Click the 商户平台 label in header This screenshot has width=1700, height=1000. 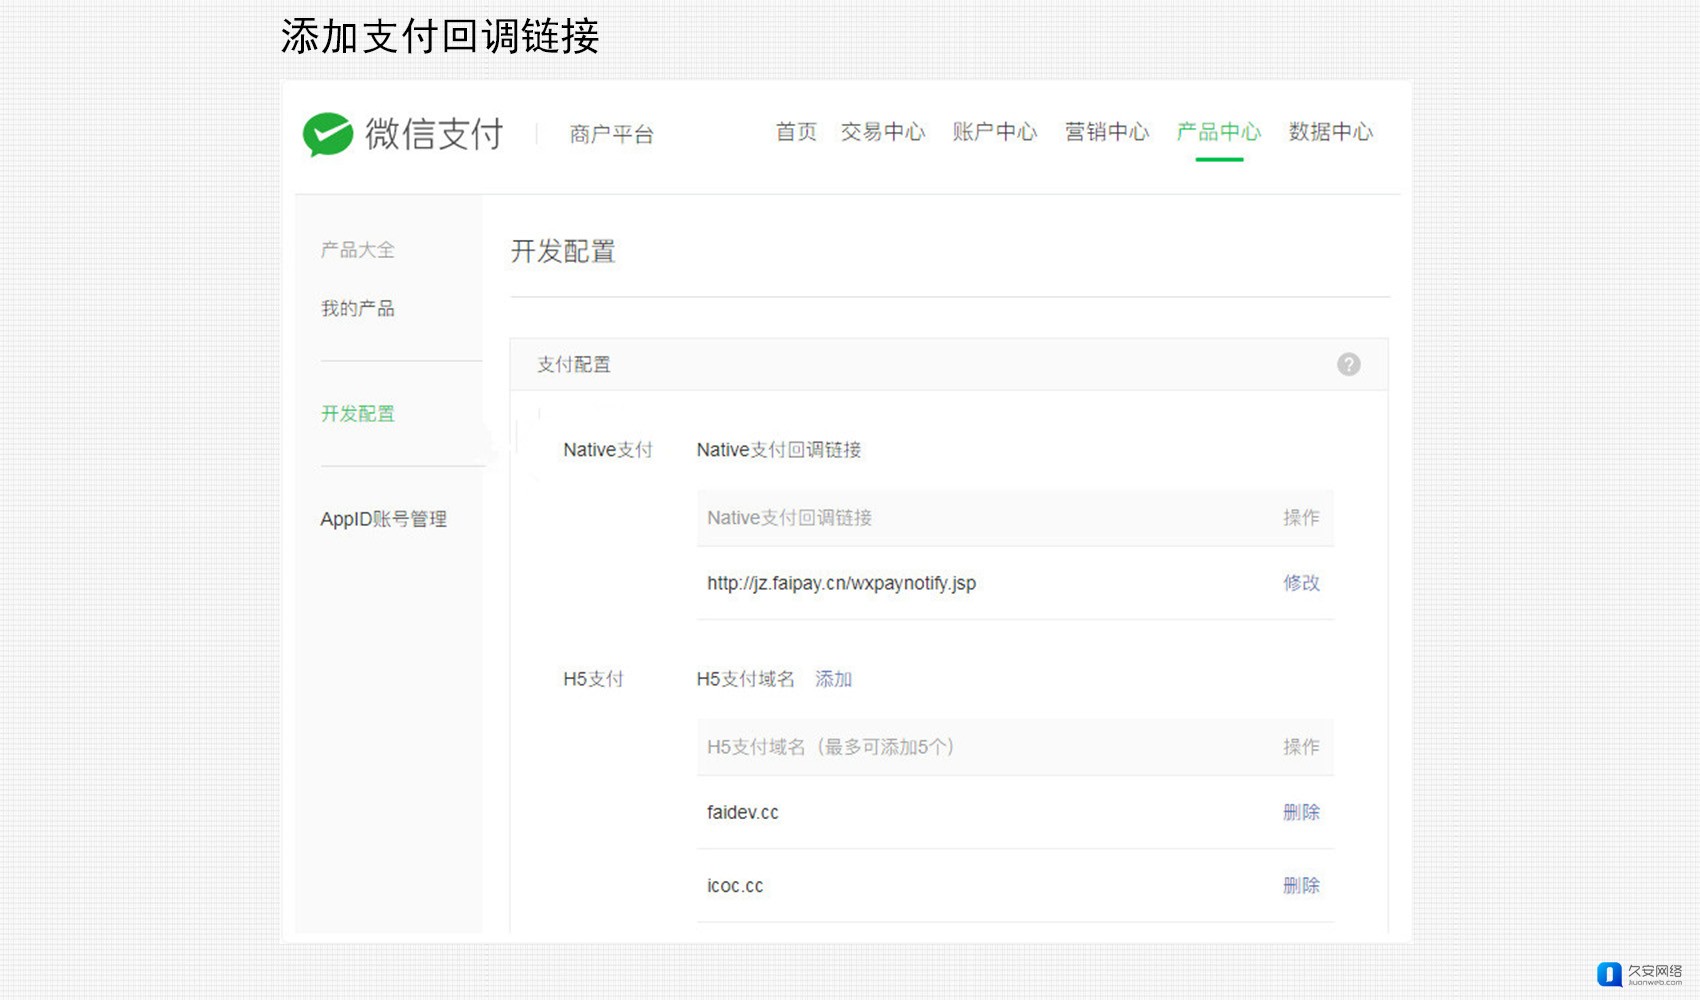coord(611,135)
